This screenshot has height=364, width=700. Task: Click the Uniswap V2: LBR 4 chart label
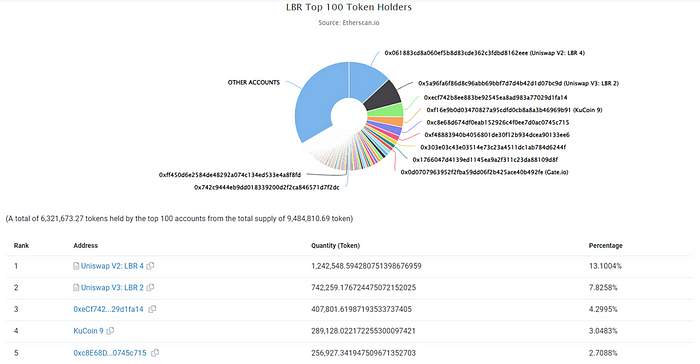(x=484, y=53)
